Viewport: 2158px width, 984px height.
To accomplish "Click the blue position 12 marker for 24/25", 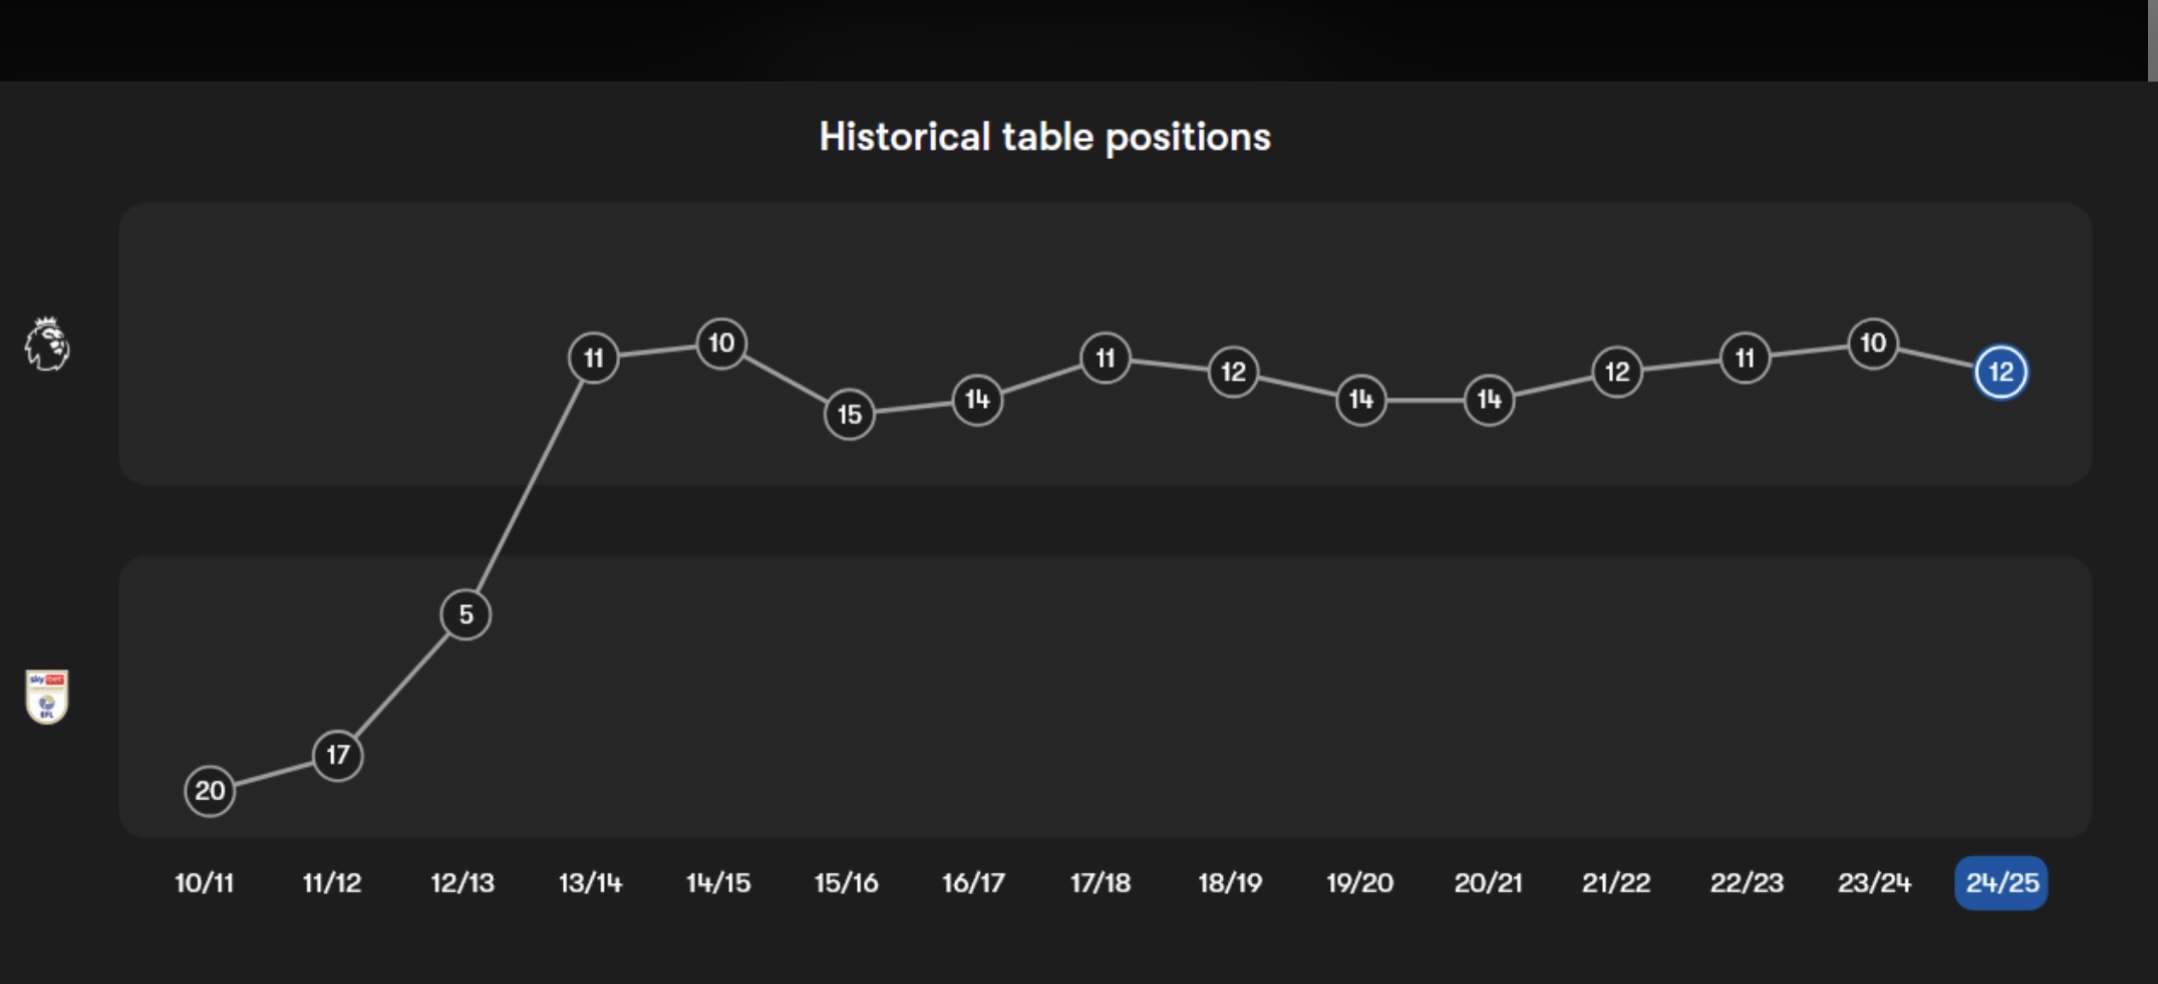I will 2001,372.
